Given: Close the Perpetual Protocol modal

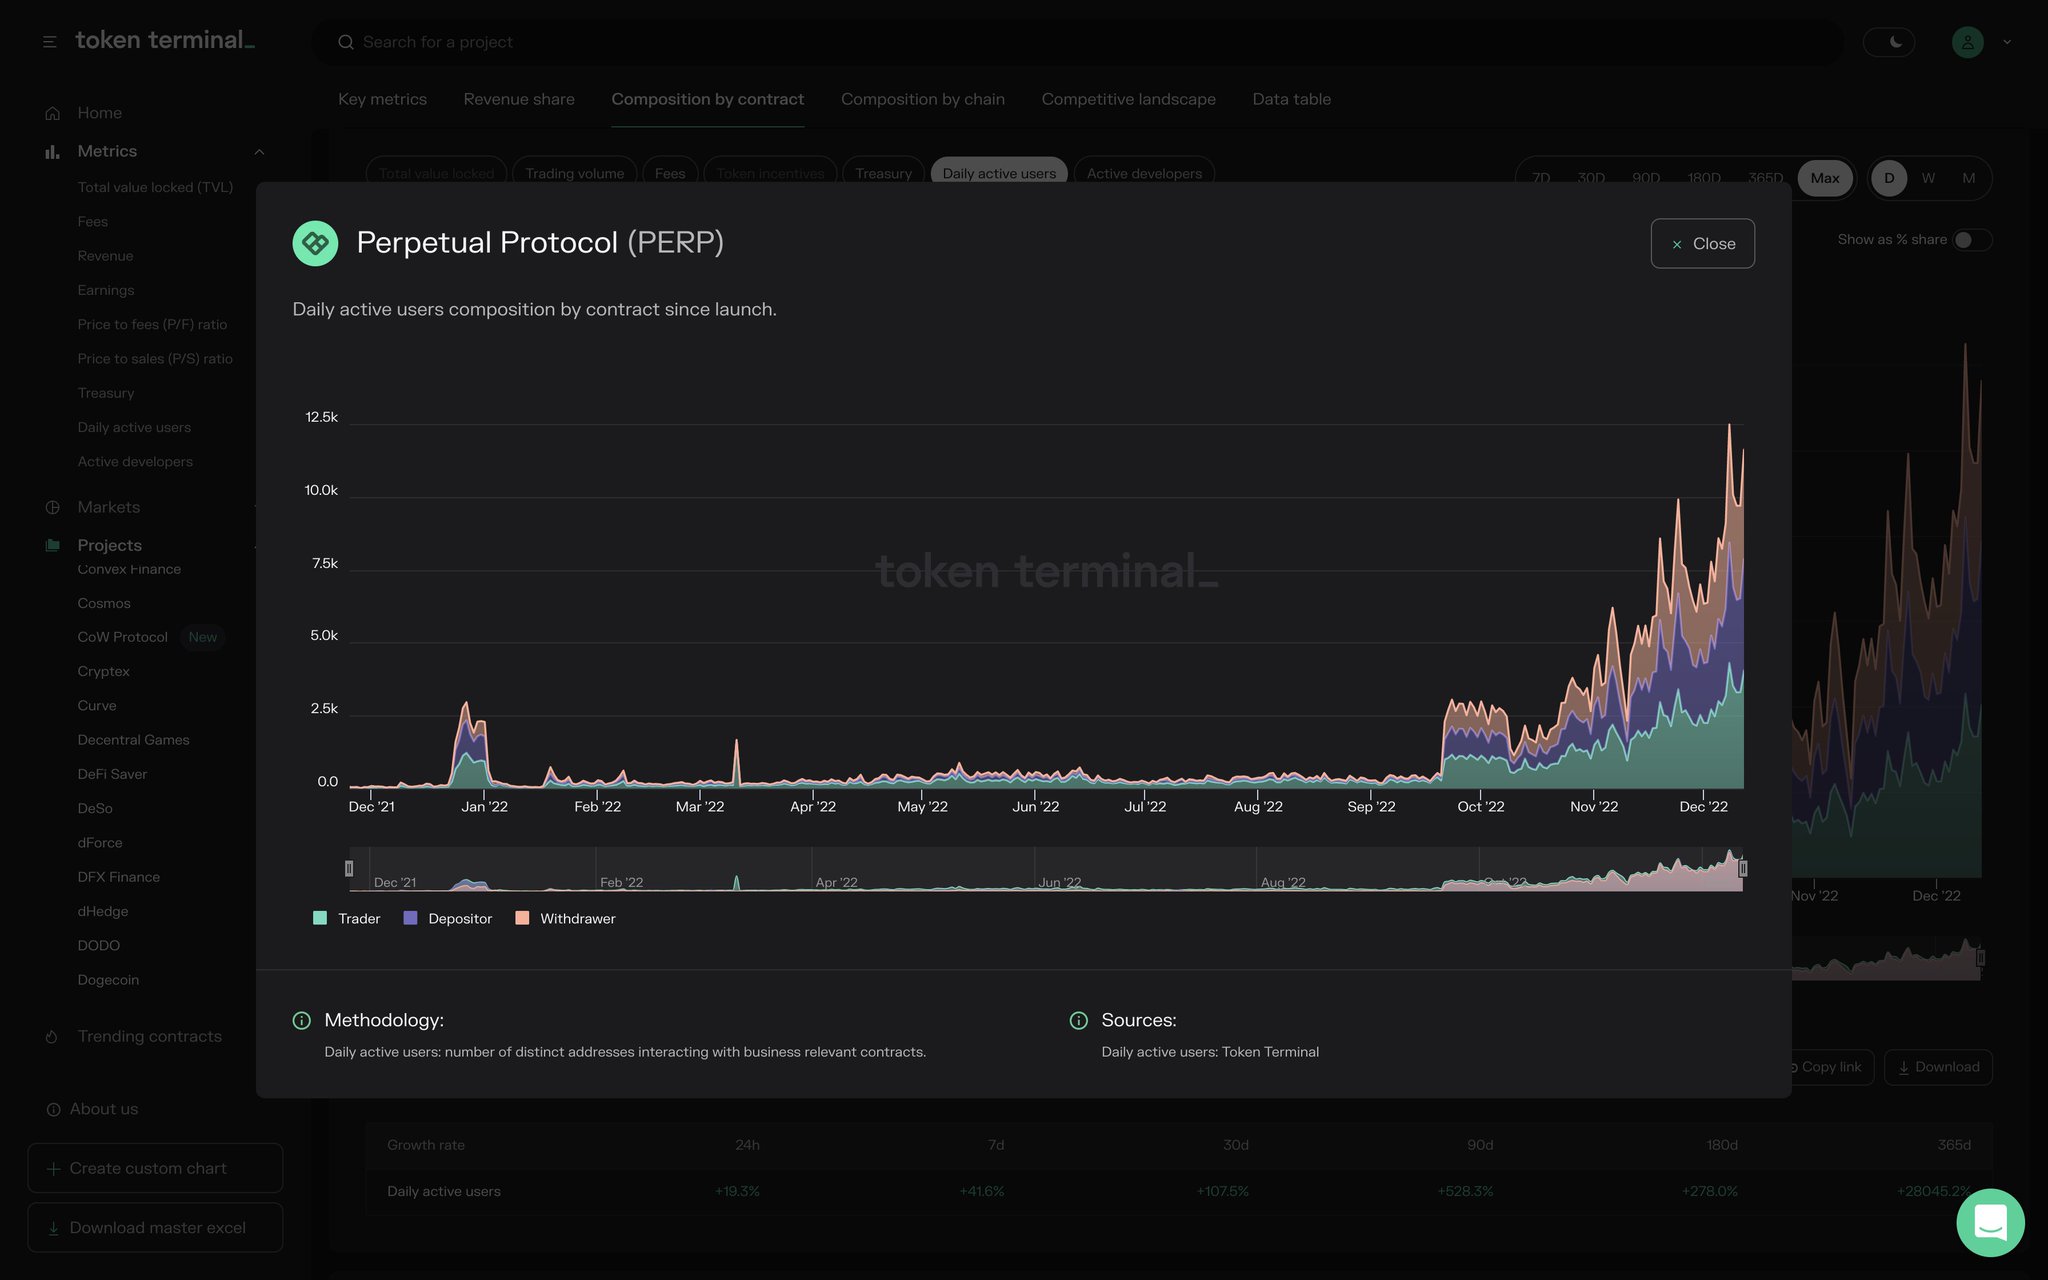Looking at the screenshot, I should pyautogui.click(x=1702, y=243).
